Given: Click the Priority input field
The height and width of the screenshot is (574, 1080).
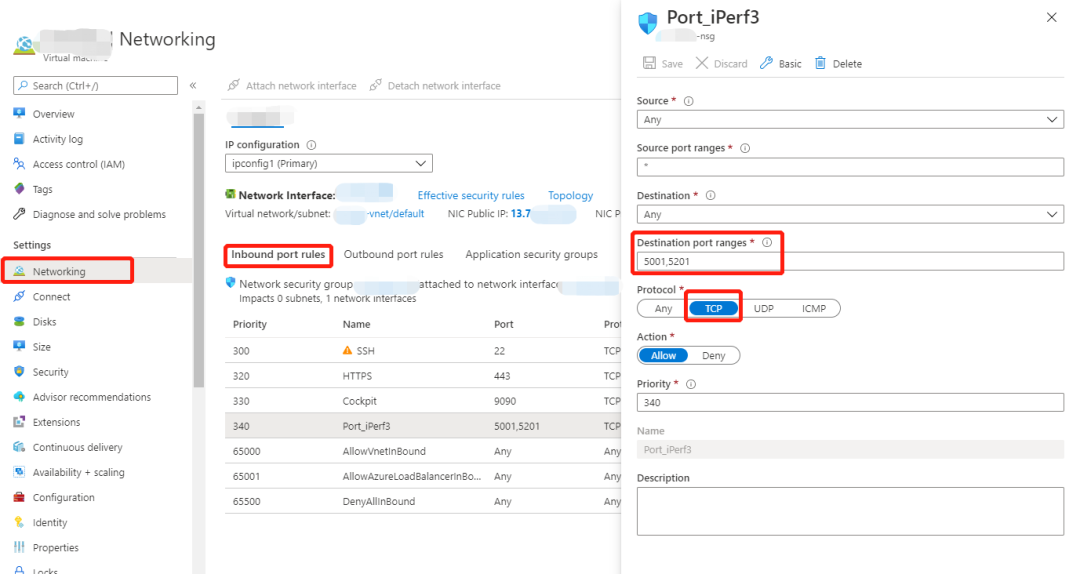Looking at the screenshot, I should tap(850, 402).
